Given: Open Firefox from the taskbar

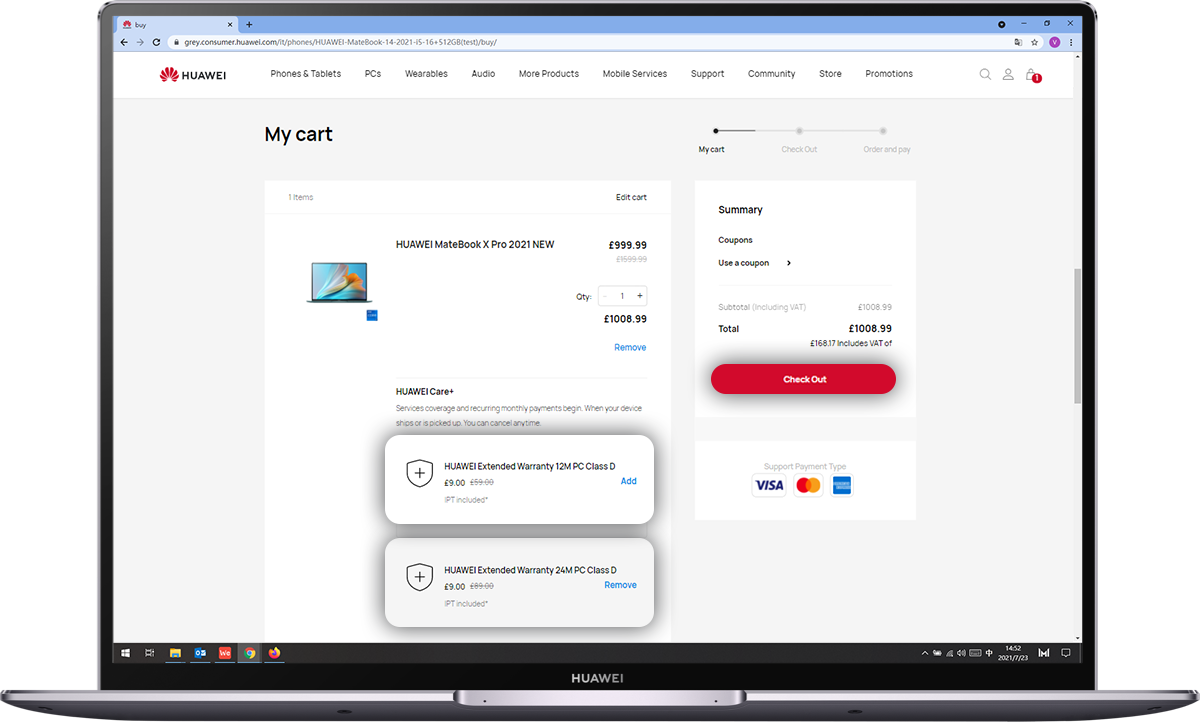Looking at the screenshot, I should [x=275, y=653].
